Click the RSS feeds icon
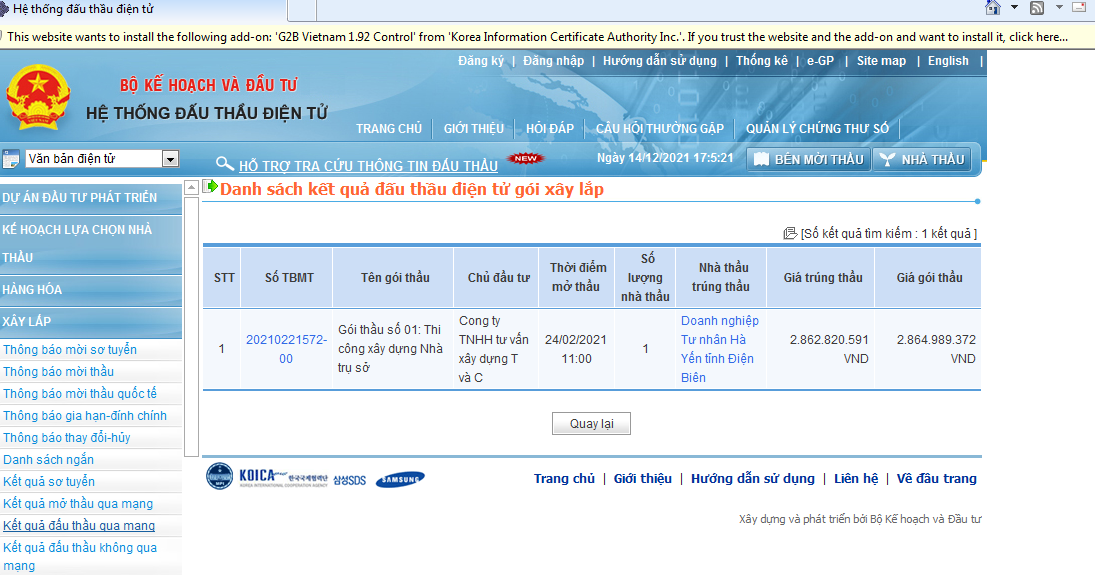The height and width of the screenshot is (575, 1095). (x=1037, y=8)
